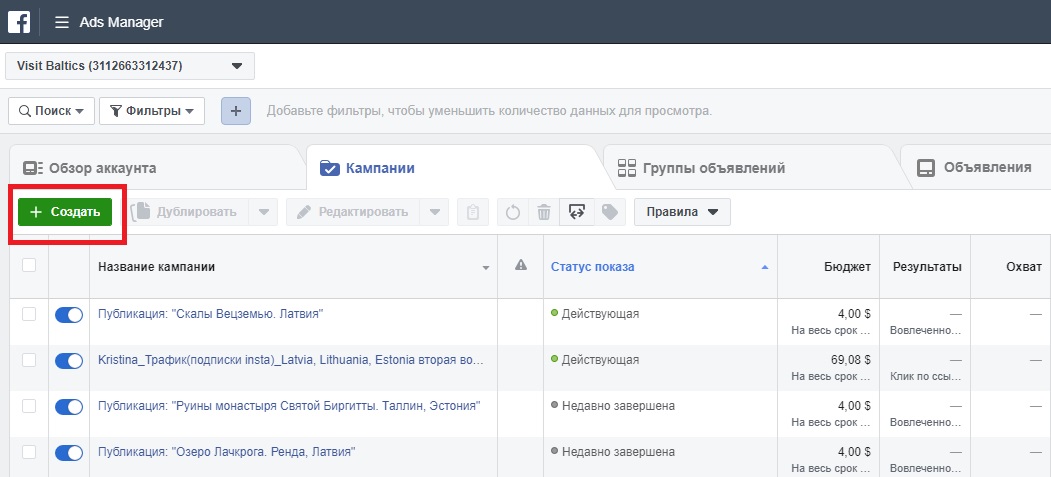This screenshot has width=1051, height=477.
Task: Click the revert circular arrow icon
Action: (512, 212)
